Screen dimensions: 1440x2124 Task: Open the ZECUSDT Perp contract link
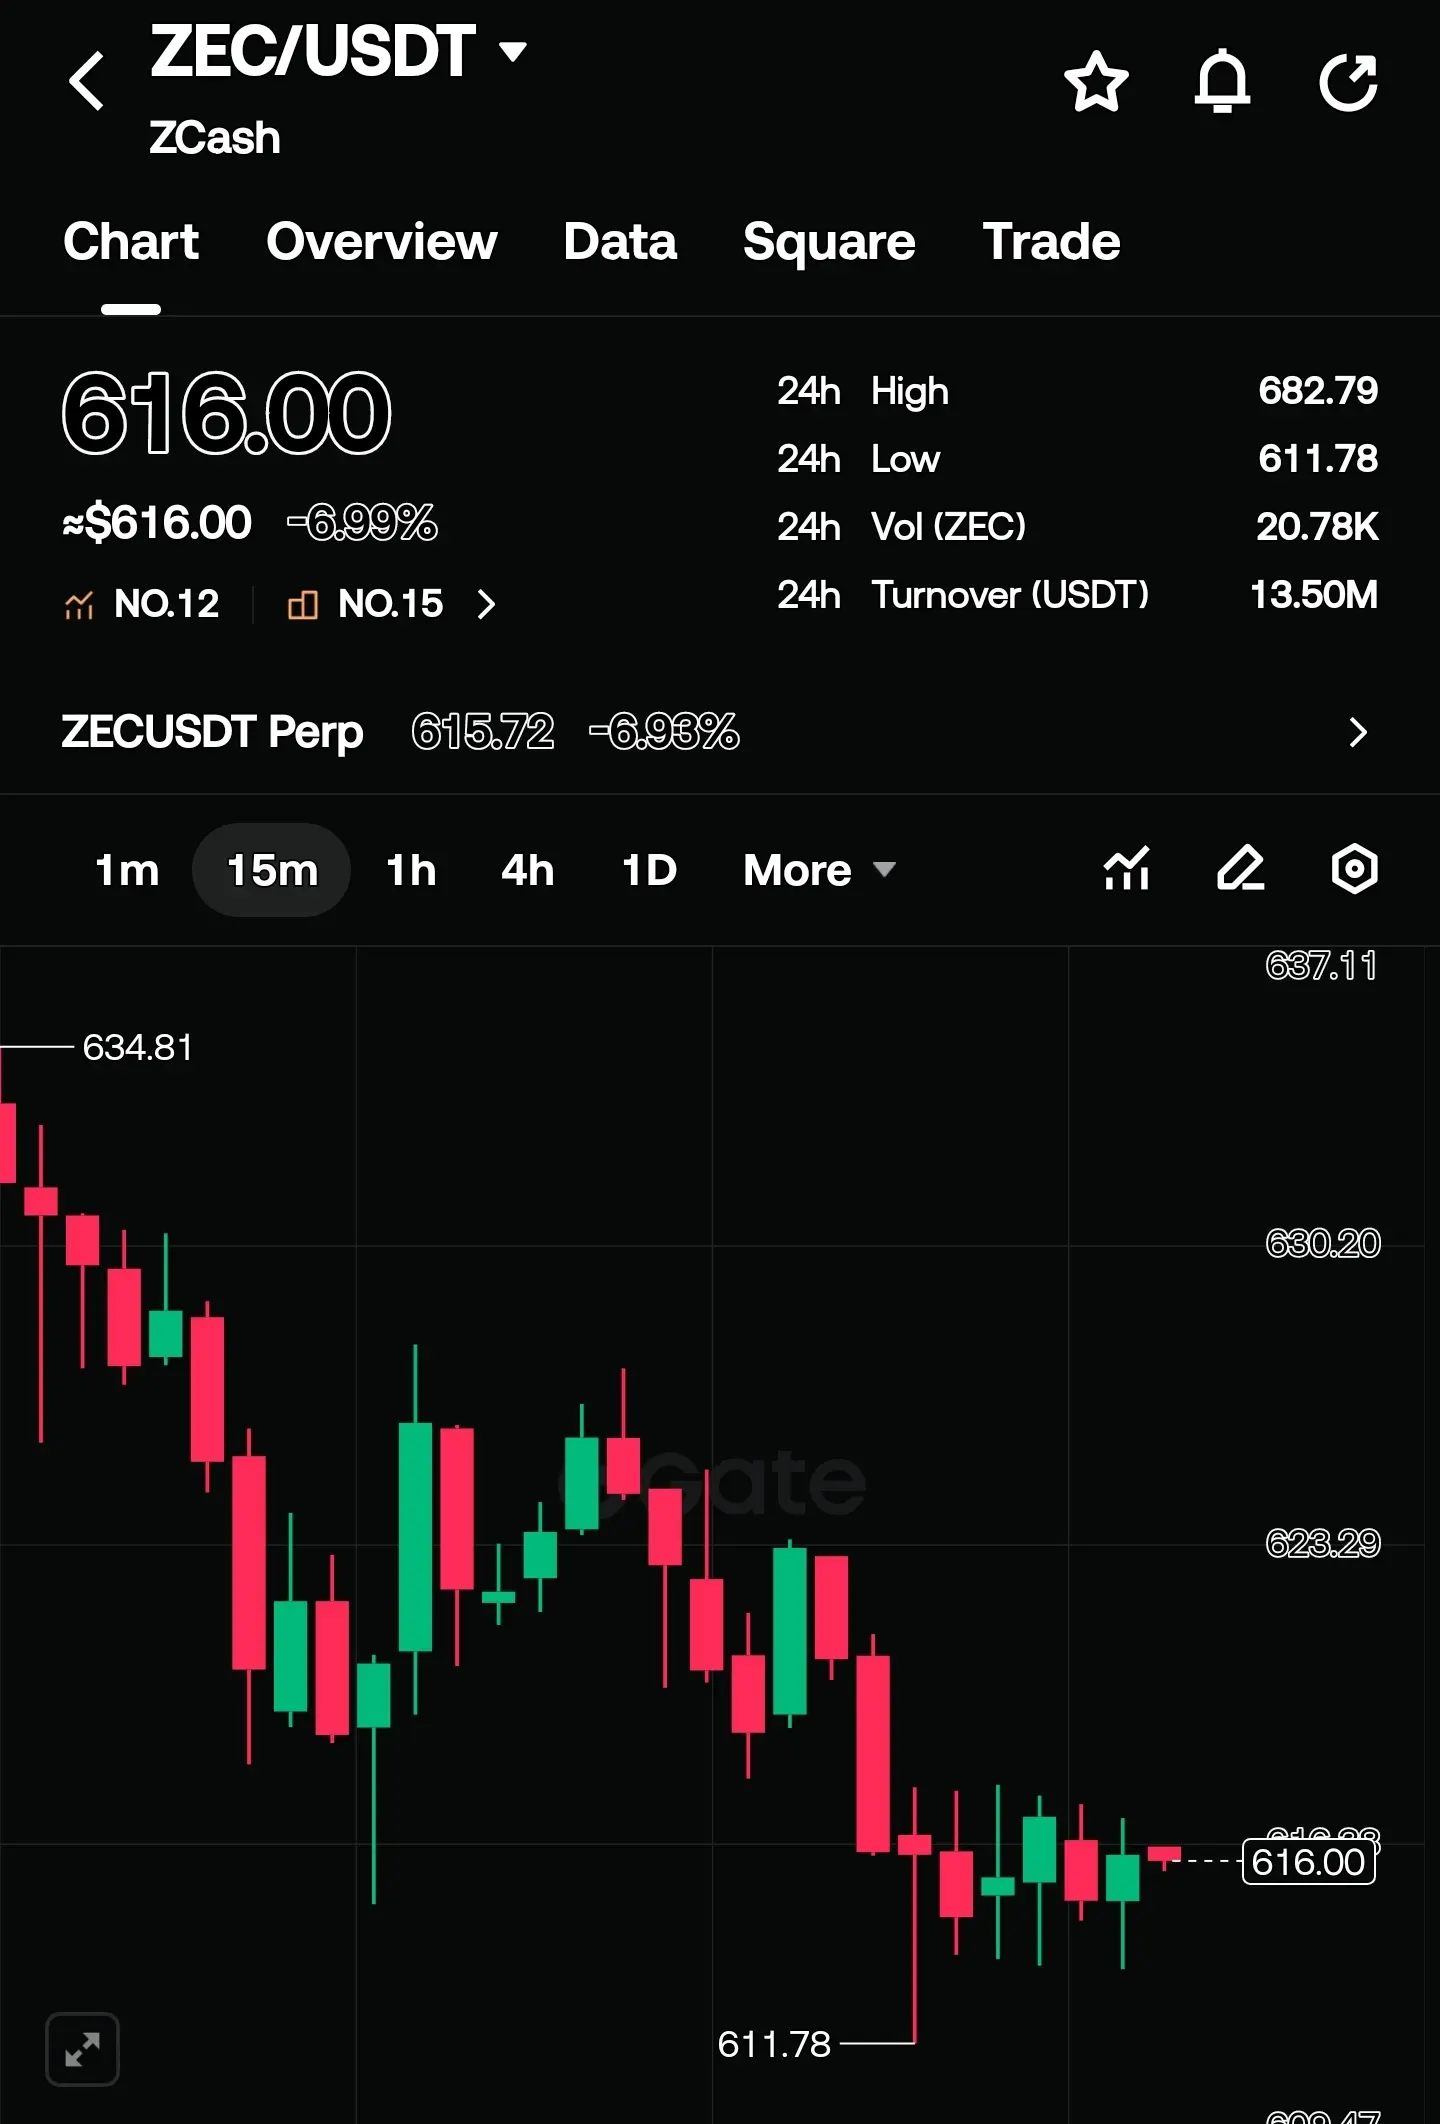212,732
